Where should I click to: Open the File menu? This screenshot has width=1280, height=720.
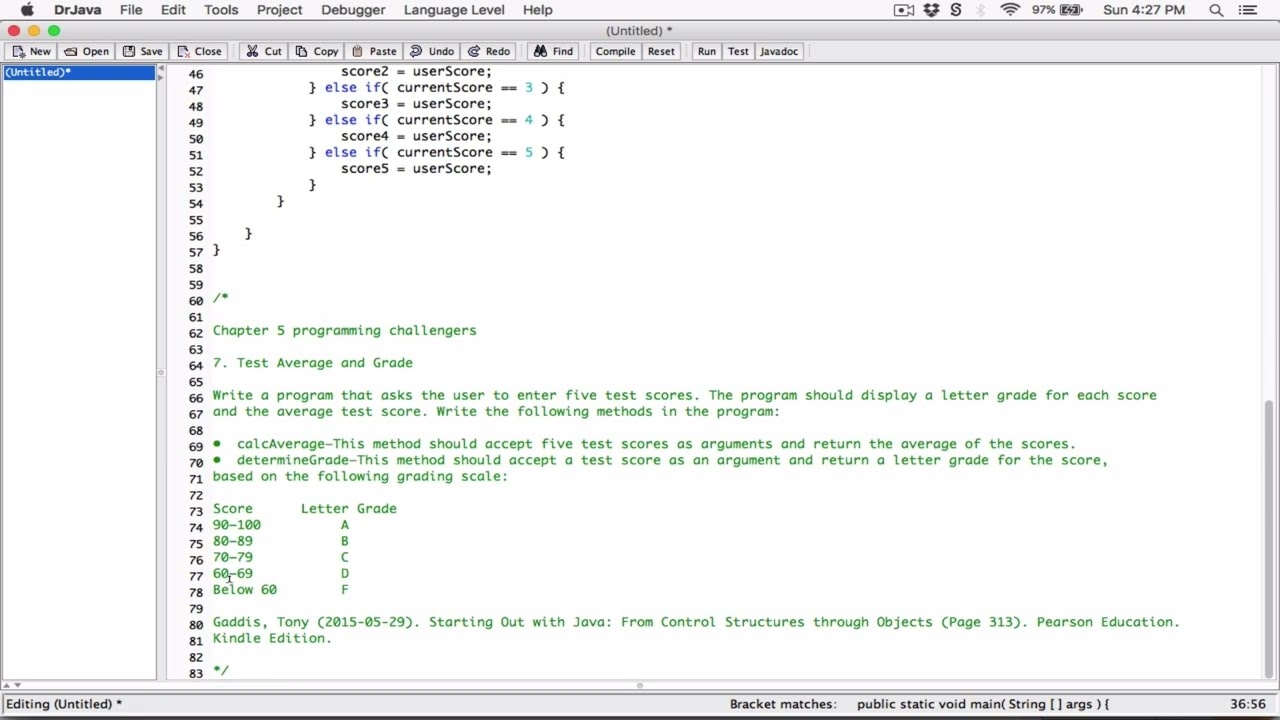[131, 10]
